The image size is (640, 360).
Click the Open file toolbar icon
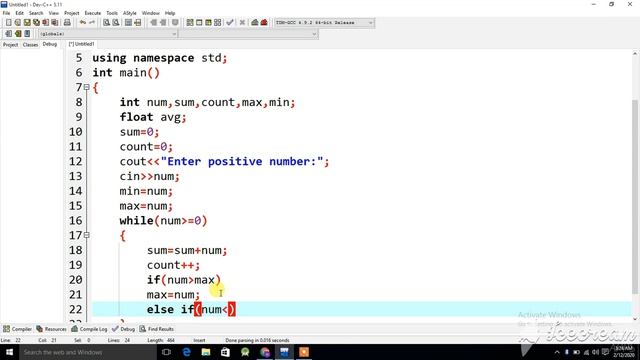coord(18,22)
